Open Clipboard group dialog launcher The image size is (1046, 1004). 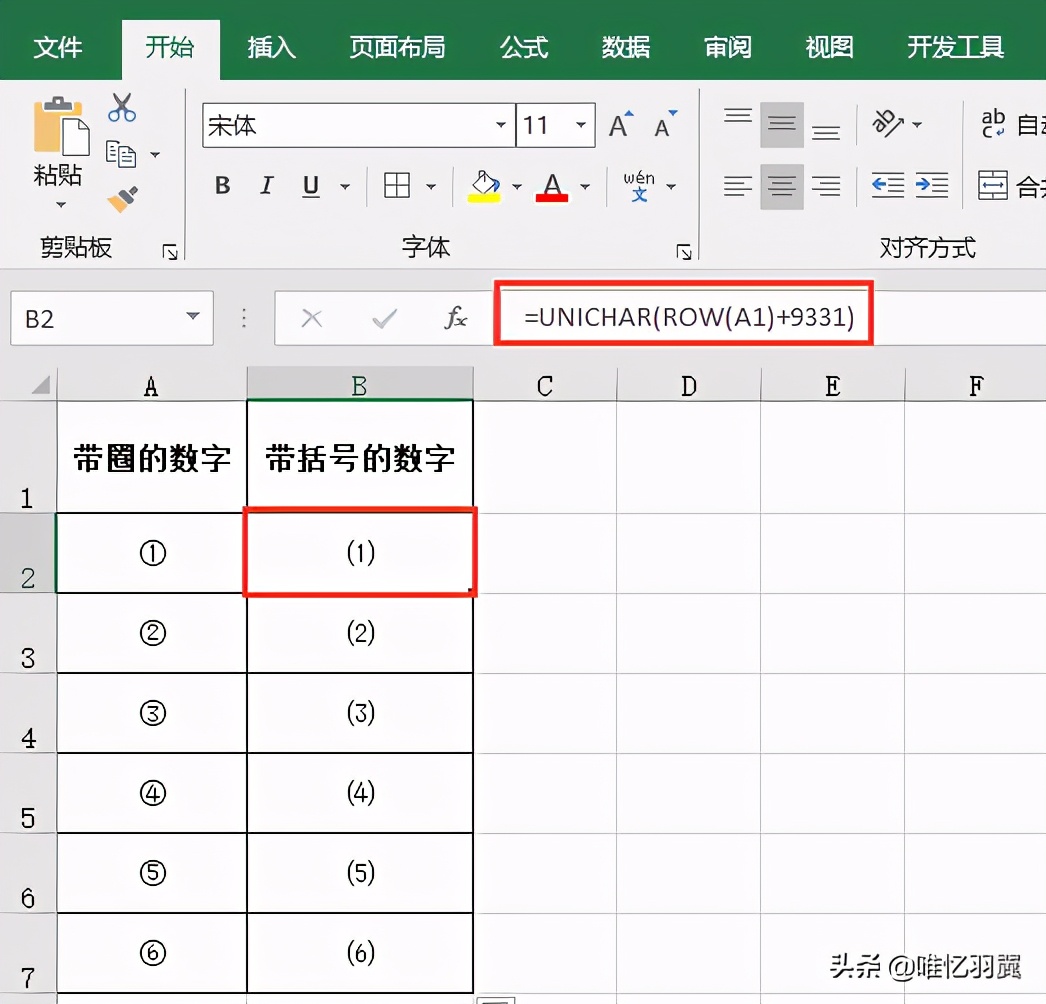170,252
